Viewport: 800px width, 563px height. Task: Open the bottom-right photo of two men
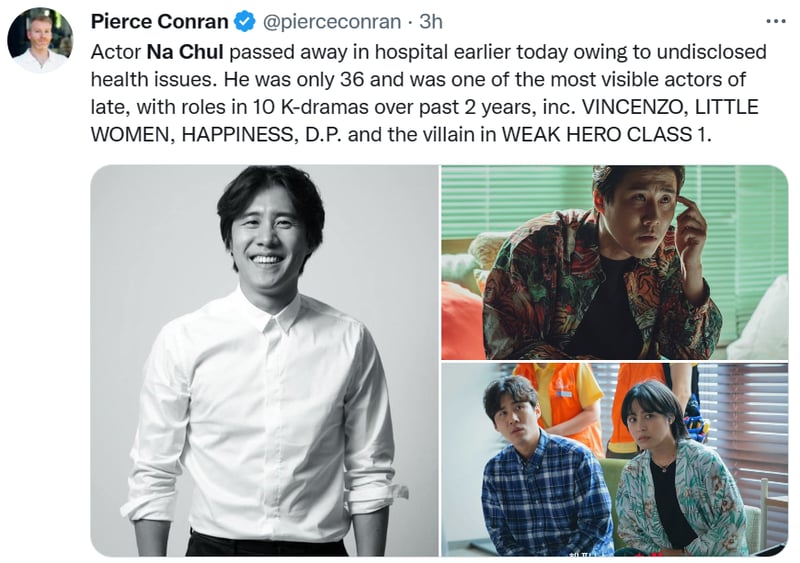click(614, 459)
